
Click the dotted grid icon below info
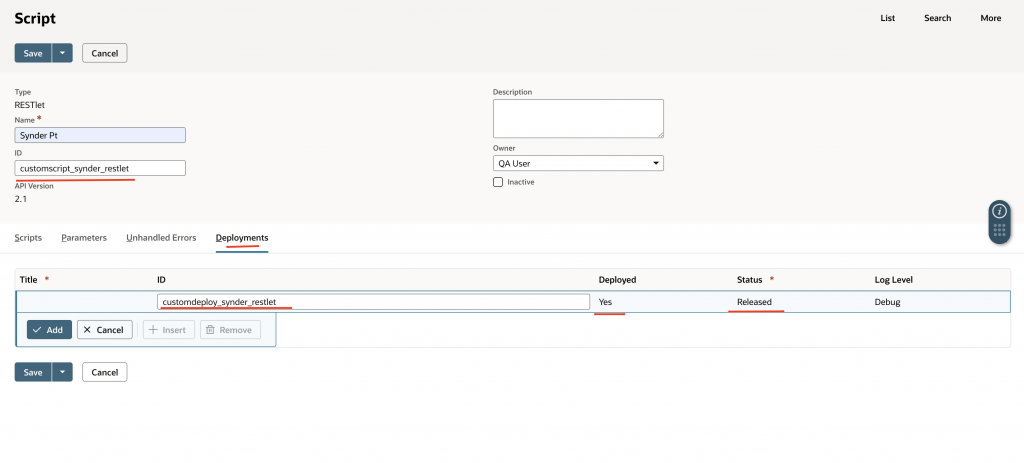pos(999,231)
